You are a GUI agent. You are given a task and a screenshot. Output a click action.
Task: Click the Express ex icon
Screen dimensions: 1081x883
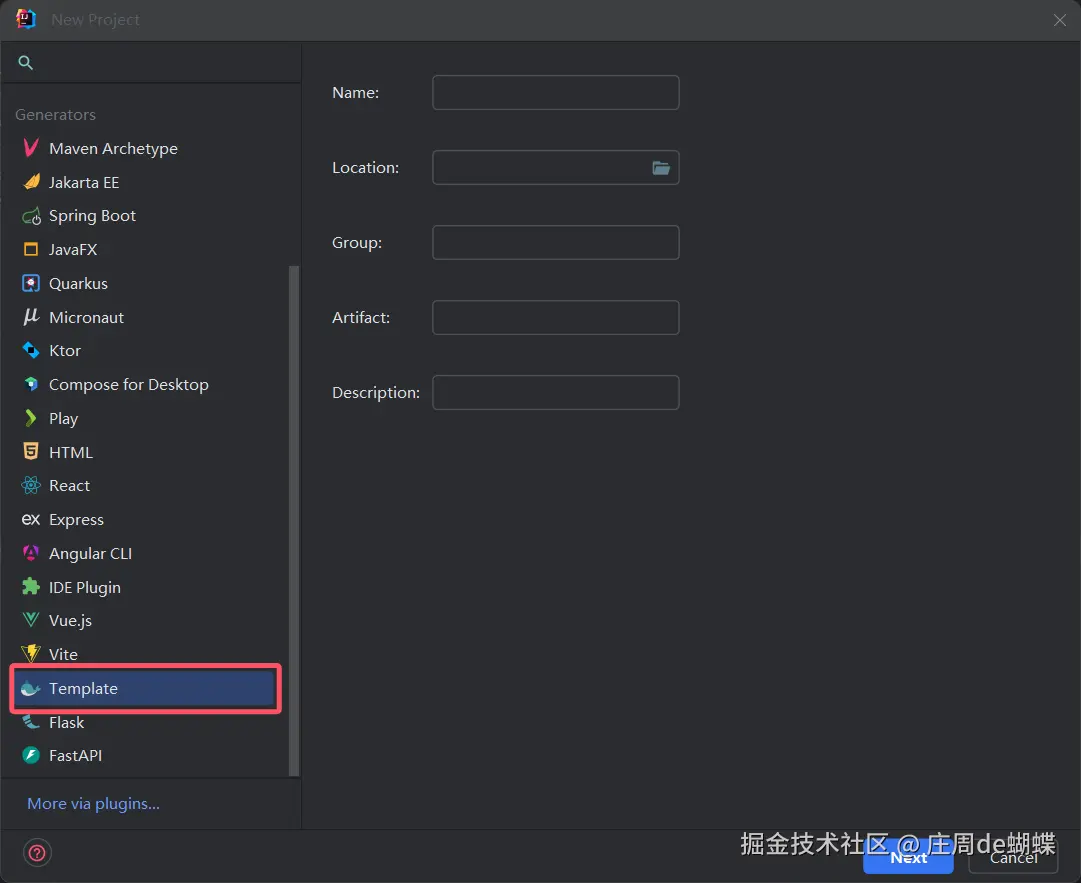[x=31, y=519]
